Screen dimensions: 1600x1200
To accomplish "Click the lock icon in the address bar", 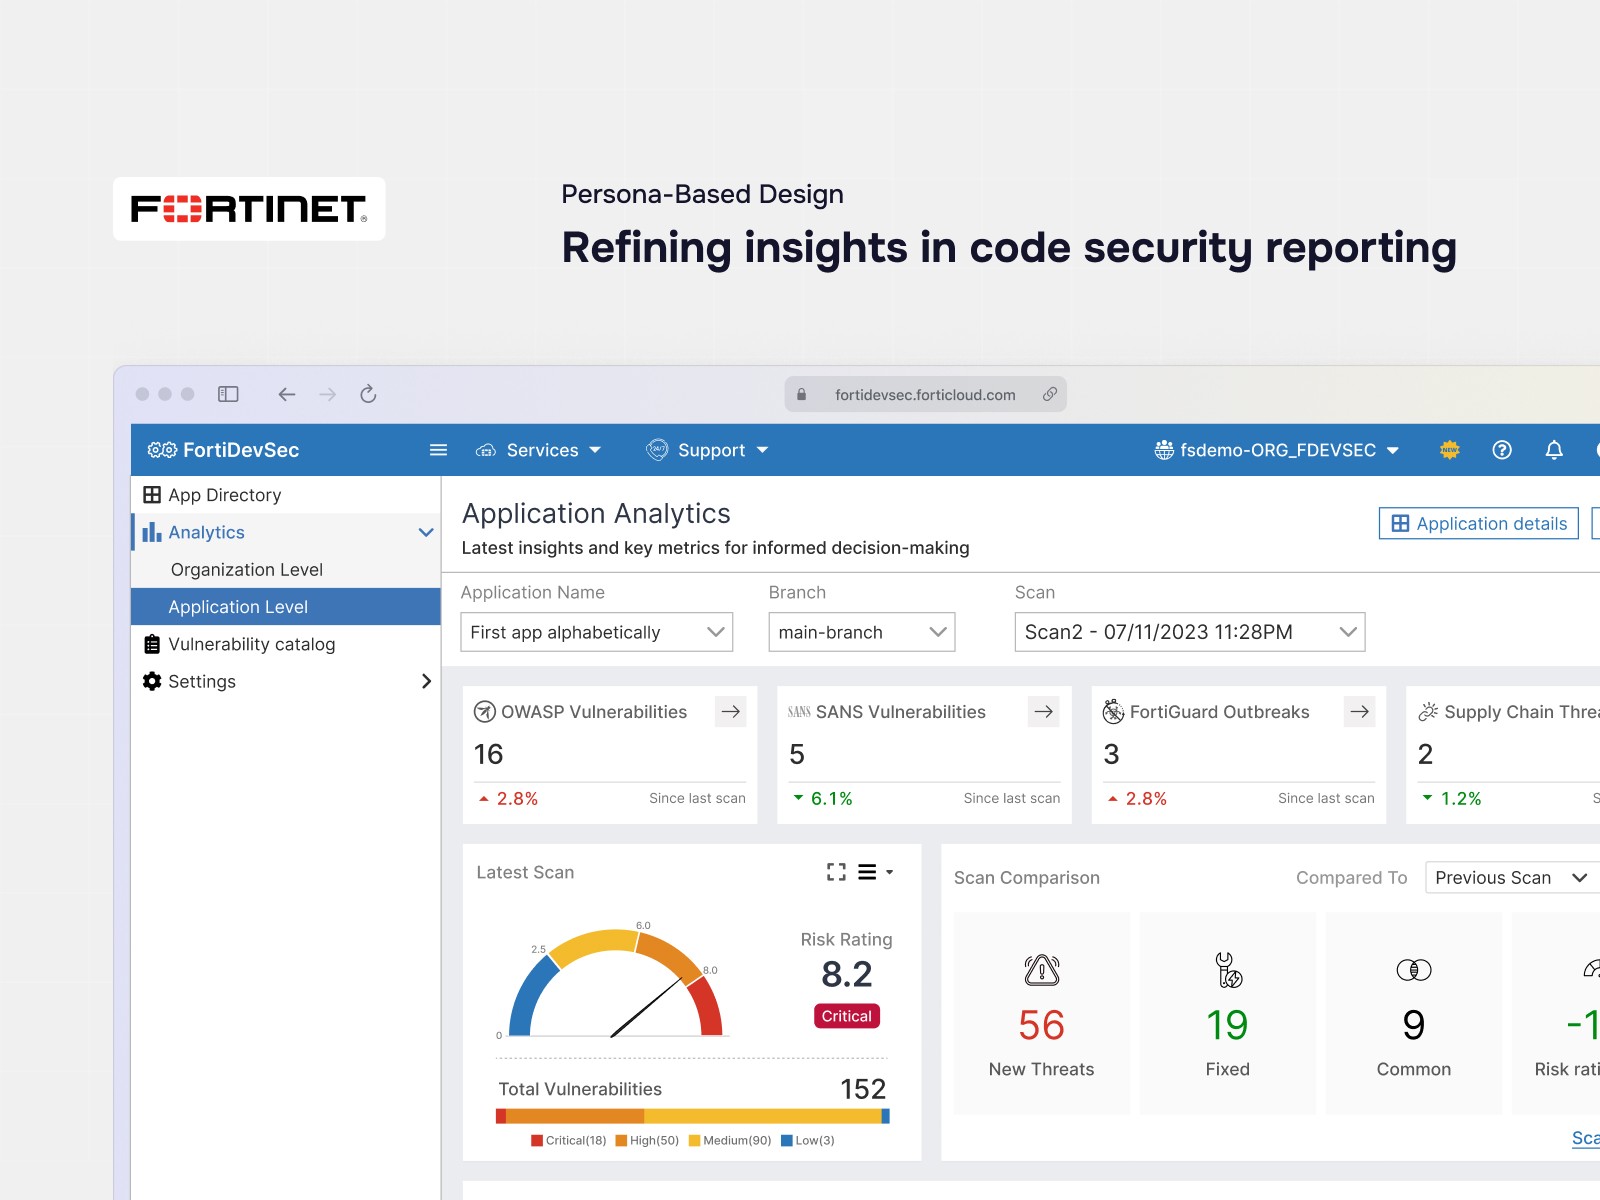I will click(x=801, y=395).
